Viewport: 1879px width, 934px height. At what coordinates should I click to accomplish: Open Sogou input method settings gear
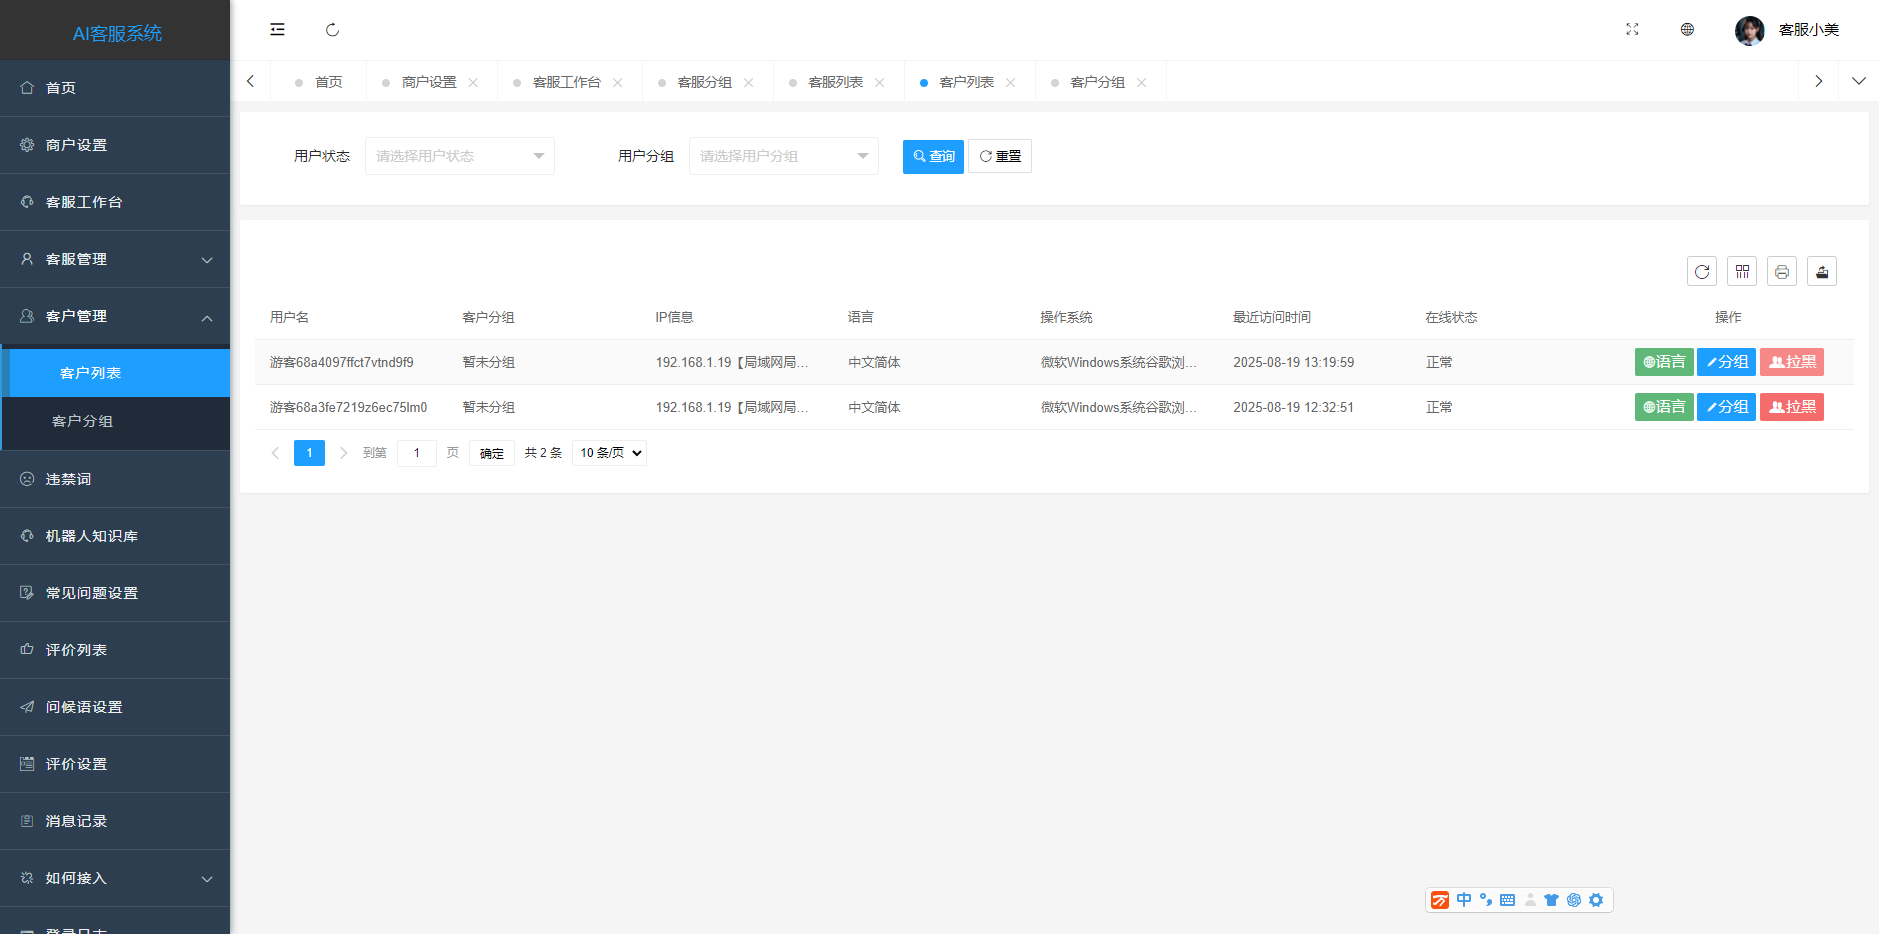pyautogui.click(x=1596, y=900)
